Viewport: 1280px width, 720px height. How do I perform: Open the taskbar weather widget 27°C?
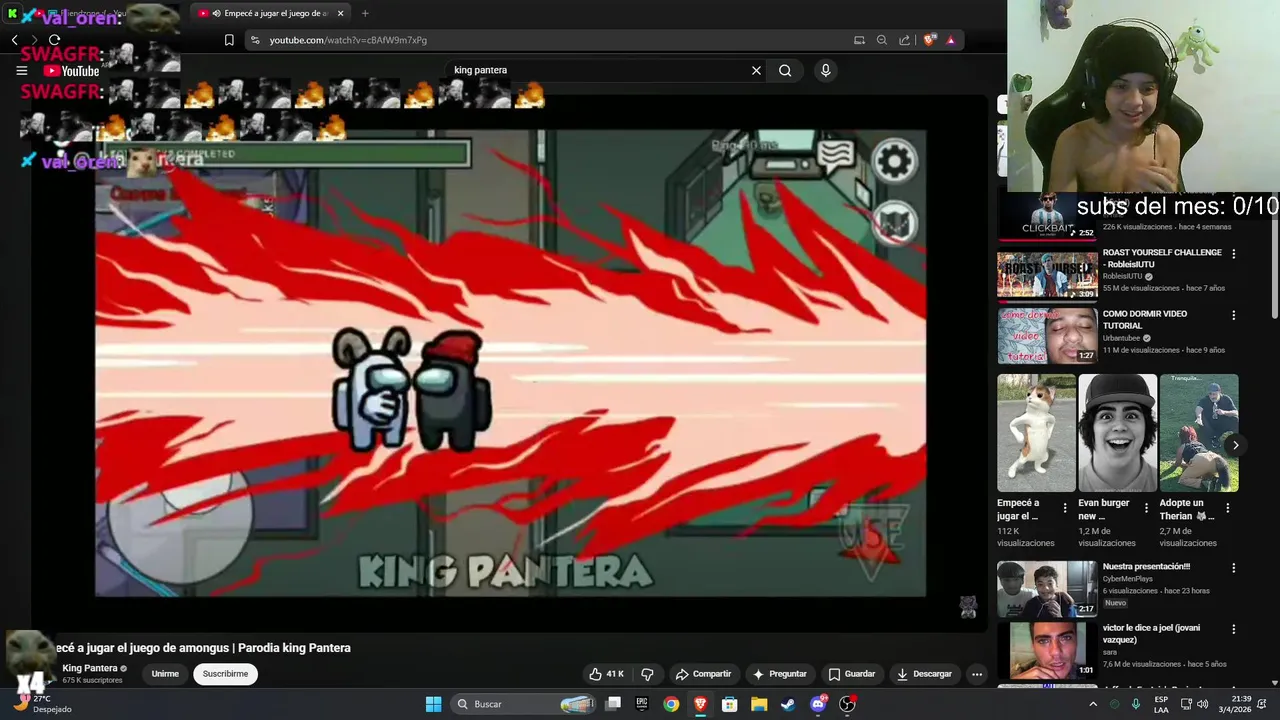tap(40, 704)
